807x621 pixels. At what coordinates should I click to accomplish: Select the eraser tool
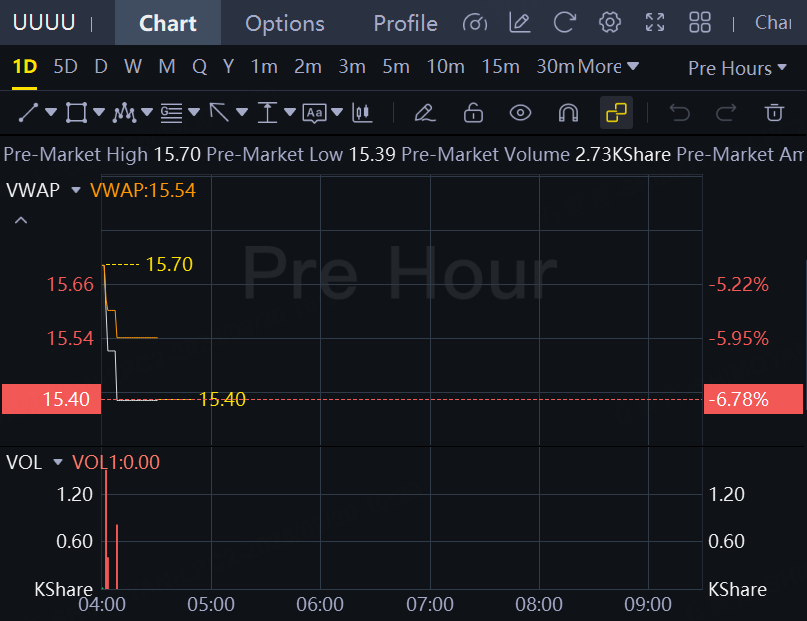[x=425, y=113]
